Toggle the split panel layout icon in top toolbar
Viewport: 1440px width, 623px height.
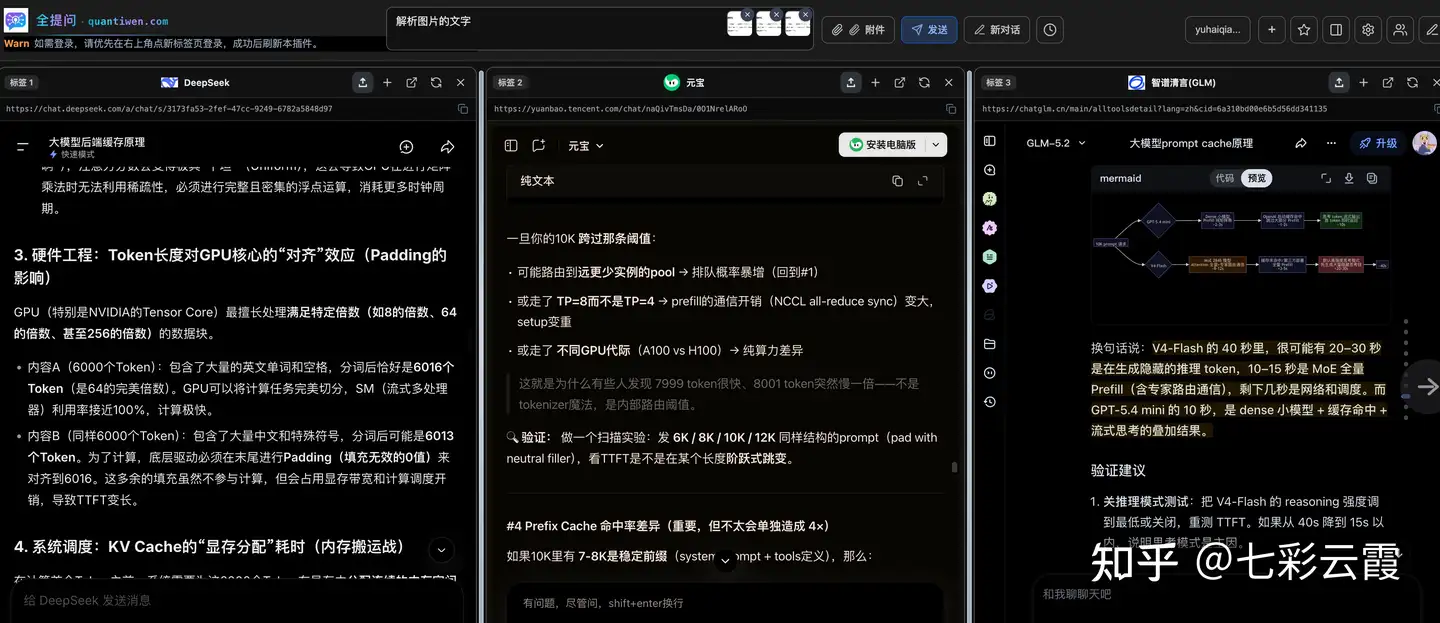(1336, 30)
